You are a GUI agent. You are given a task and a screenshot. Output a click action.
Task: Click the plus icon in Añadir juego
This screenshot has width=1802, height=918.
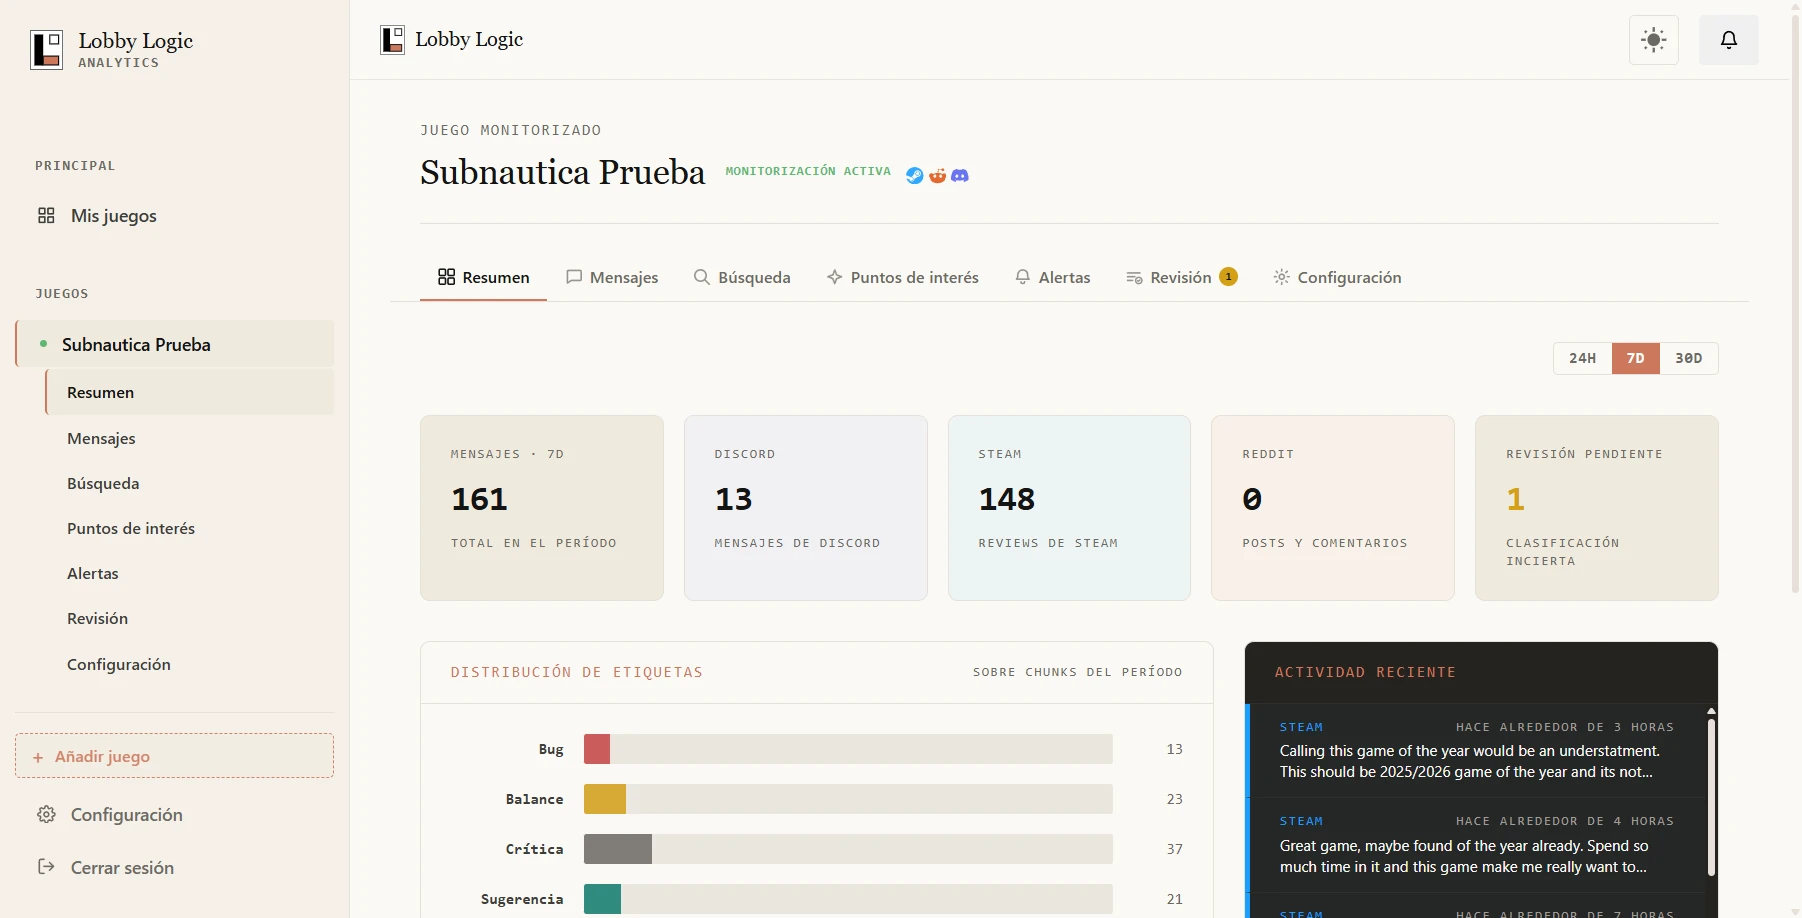[x=38, y=758]
